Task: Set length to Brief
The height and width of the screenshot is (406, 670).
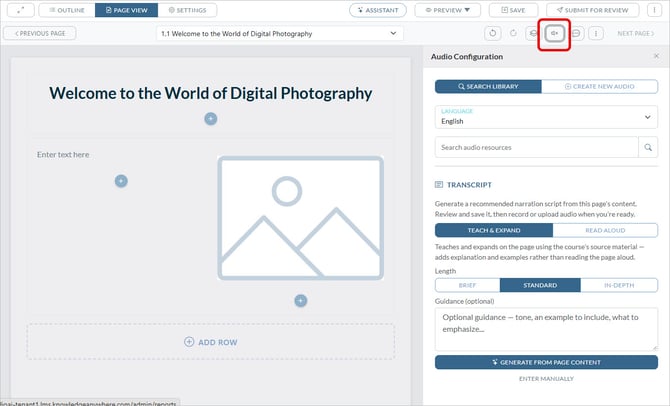Action: point(467,285)
